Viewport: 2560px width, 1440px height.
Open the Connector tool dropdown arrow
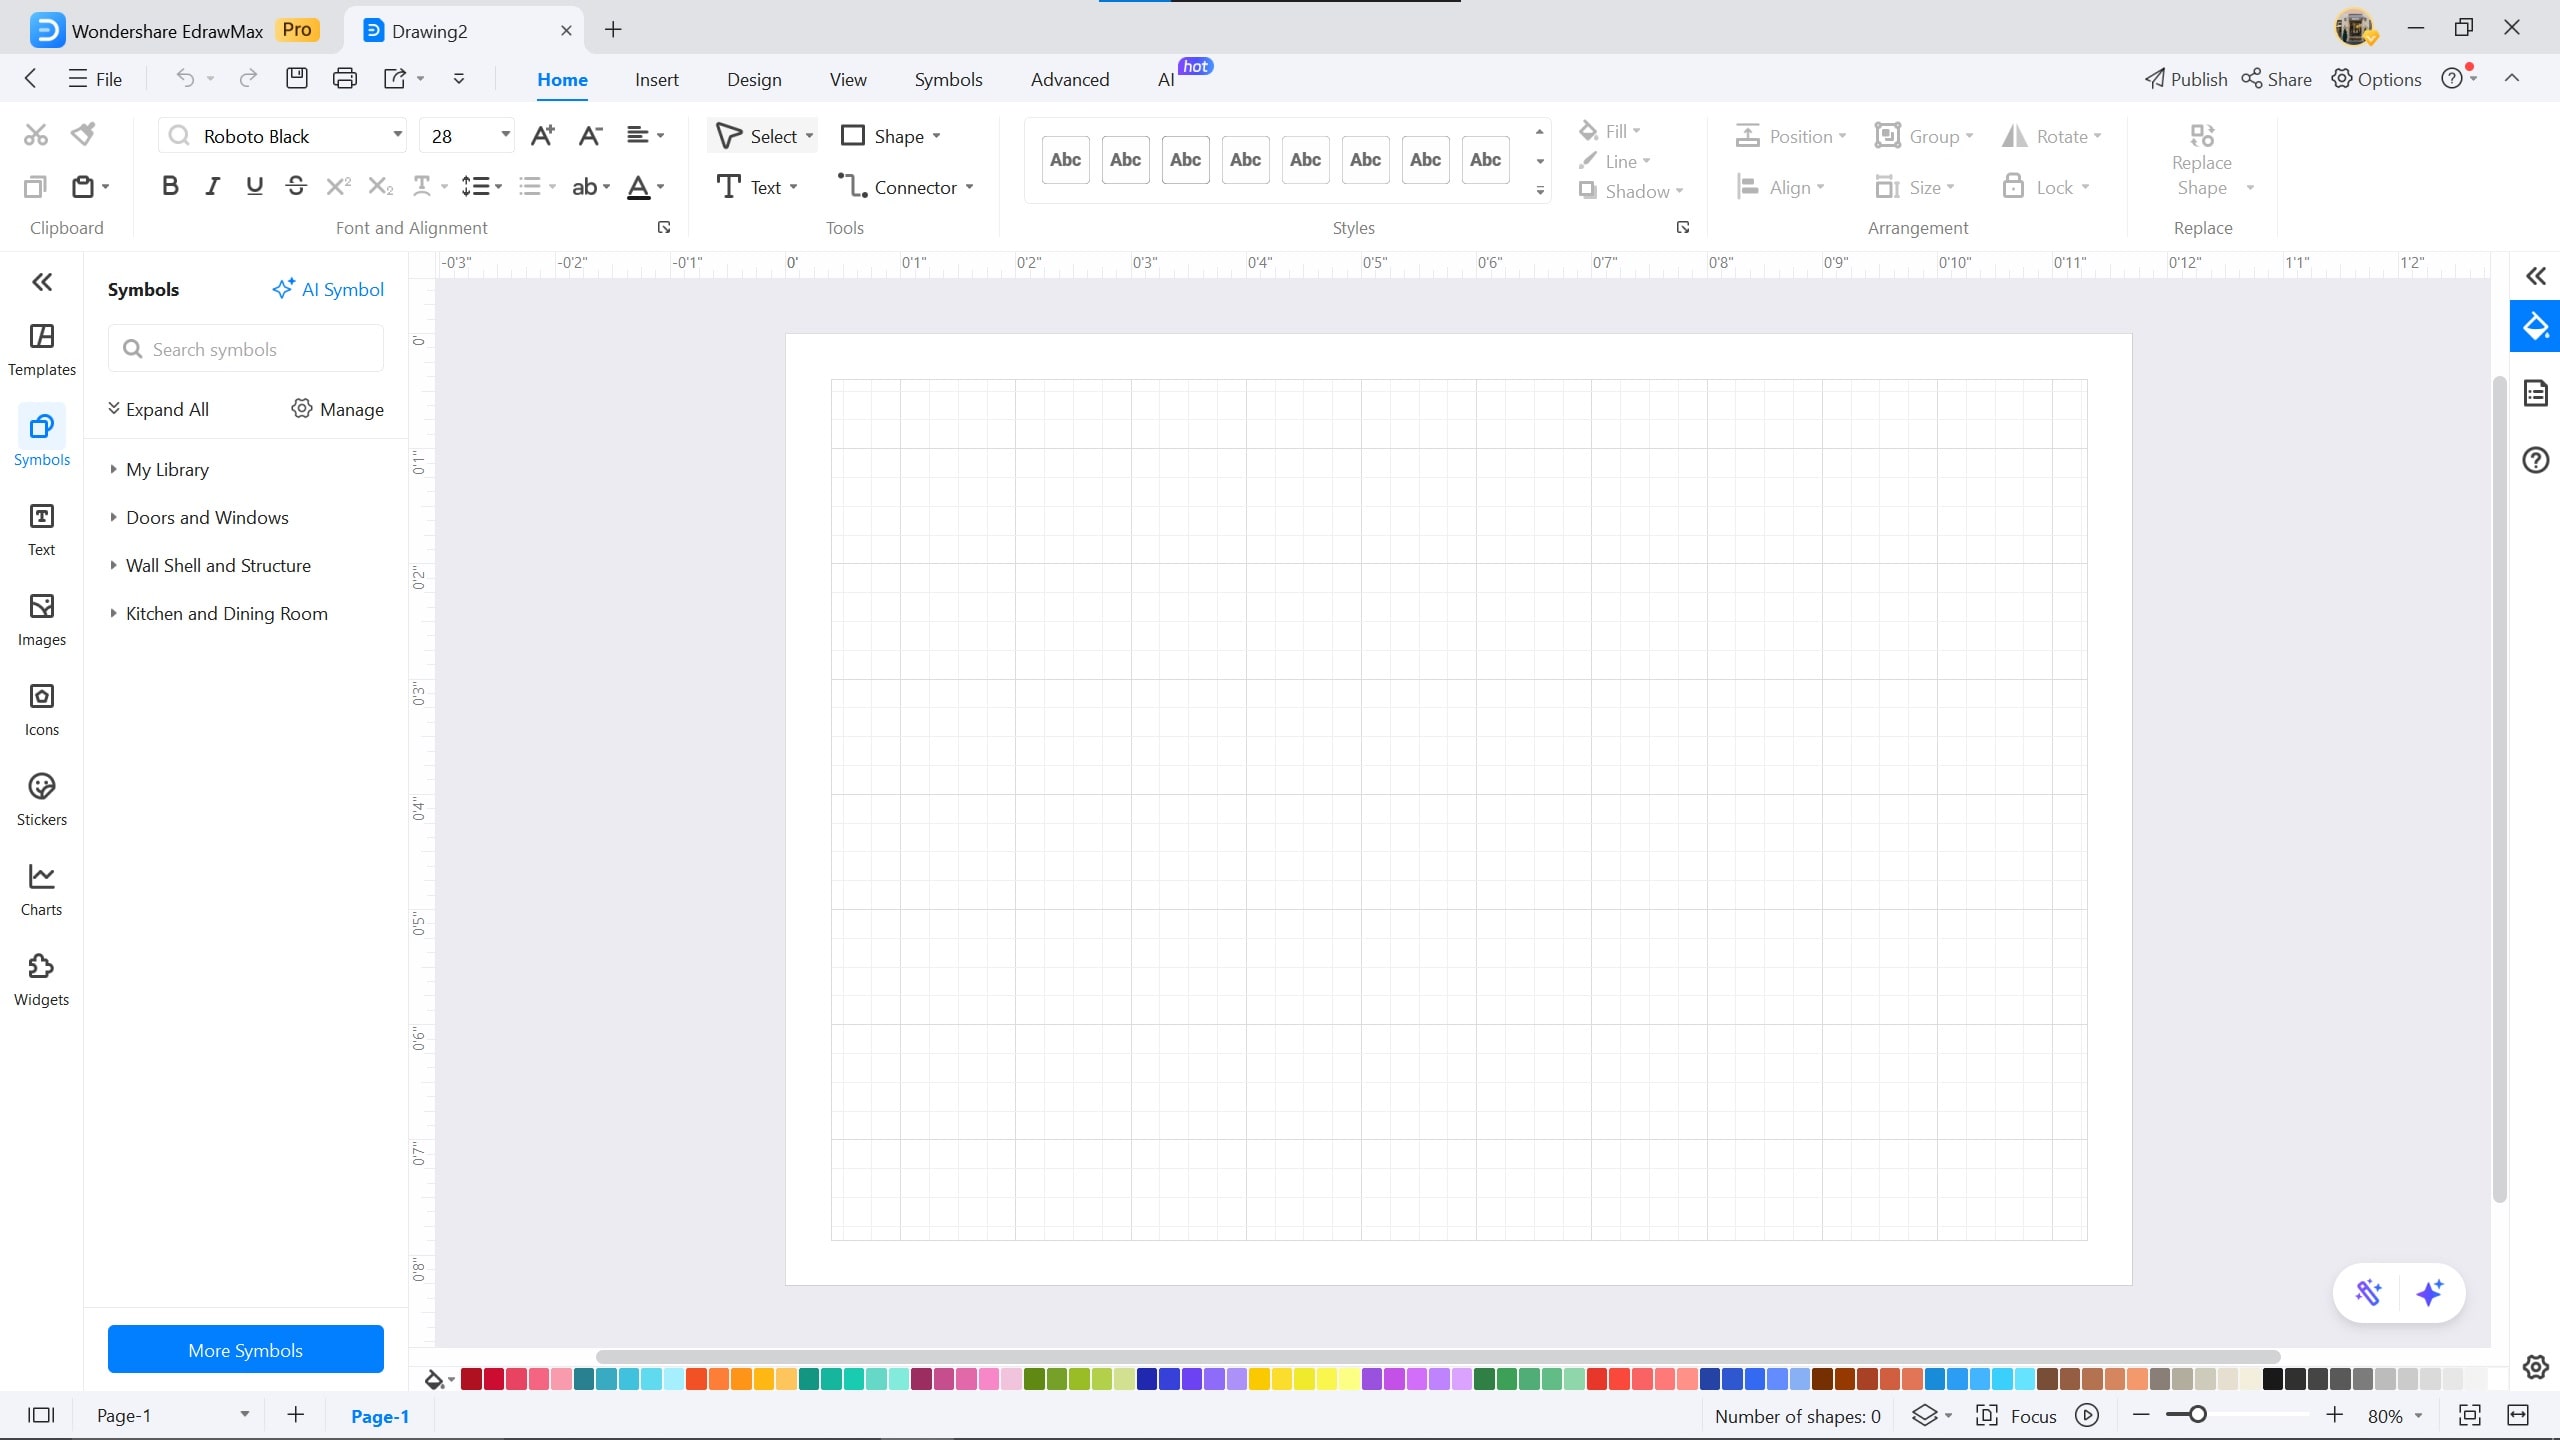(x=970, y=187)
